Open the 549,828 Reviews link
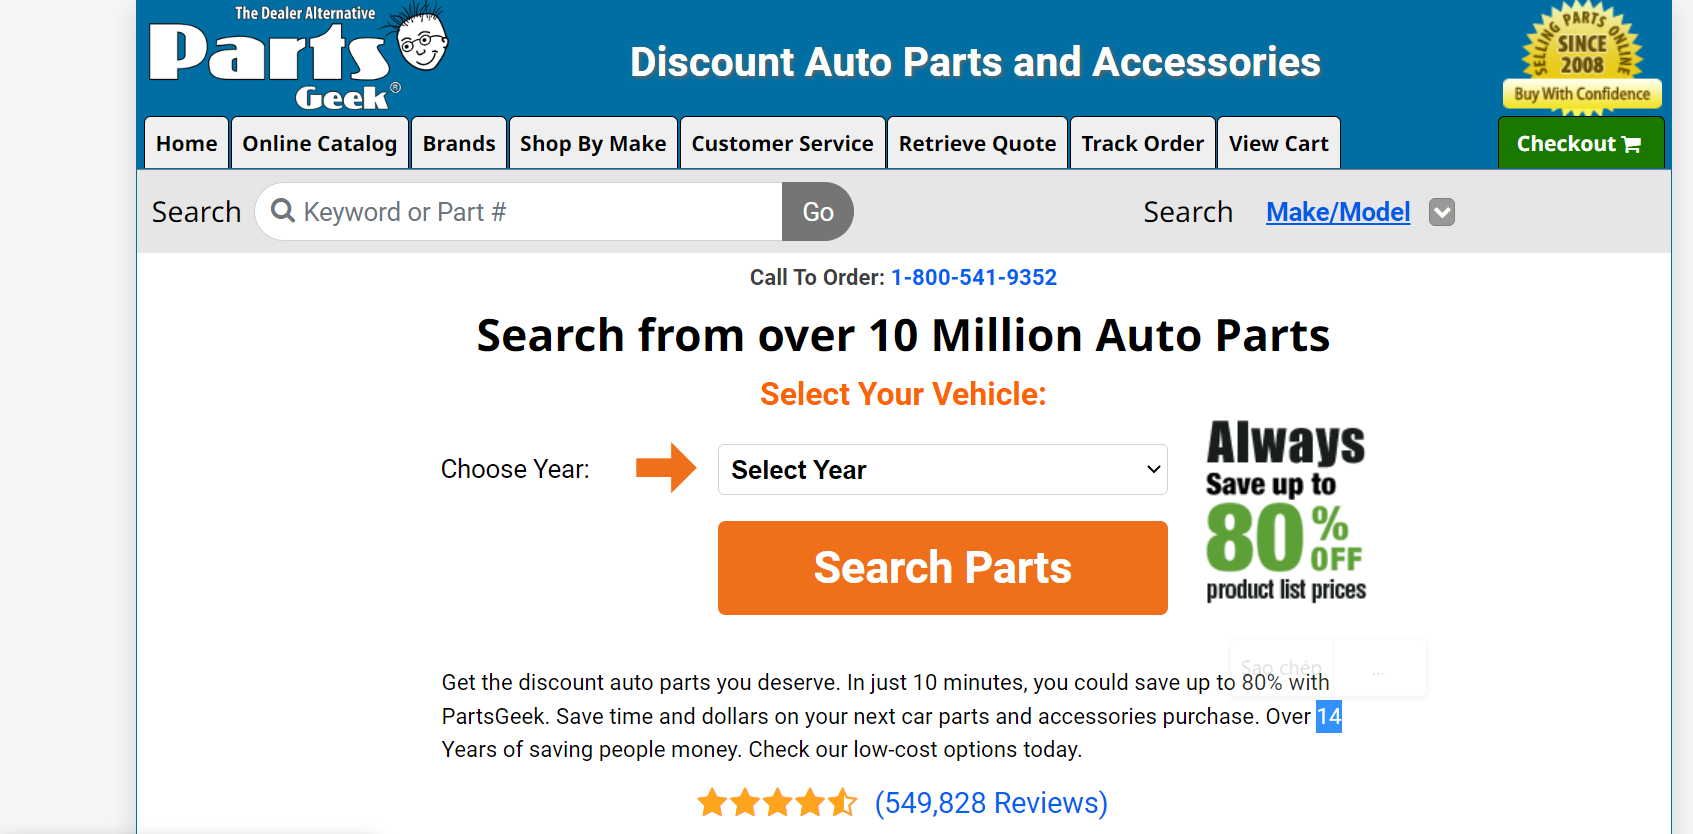This screenshot has width=1693, height=834. (991, 803)
